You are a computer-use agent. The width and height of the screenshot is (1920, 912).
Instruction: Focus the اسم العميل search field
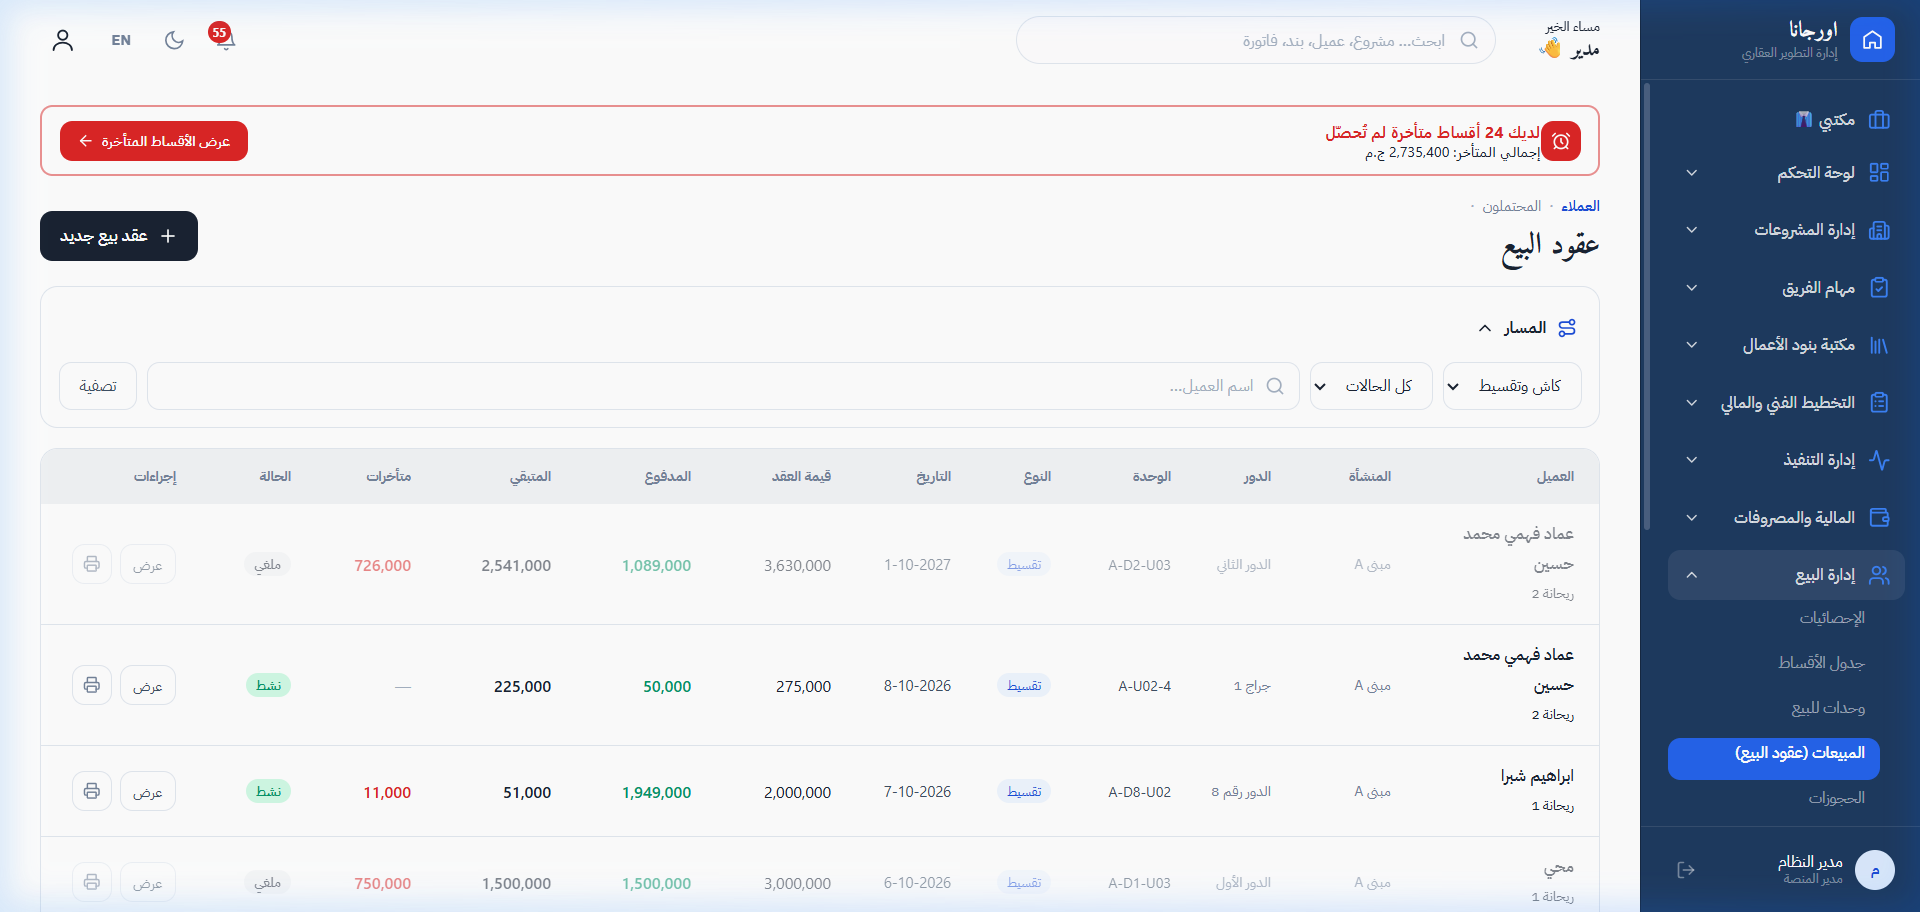tap(723, 386)
